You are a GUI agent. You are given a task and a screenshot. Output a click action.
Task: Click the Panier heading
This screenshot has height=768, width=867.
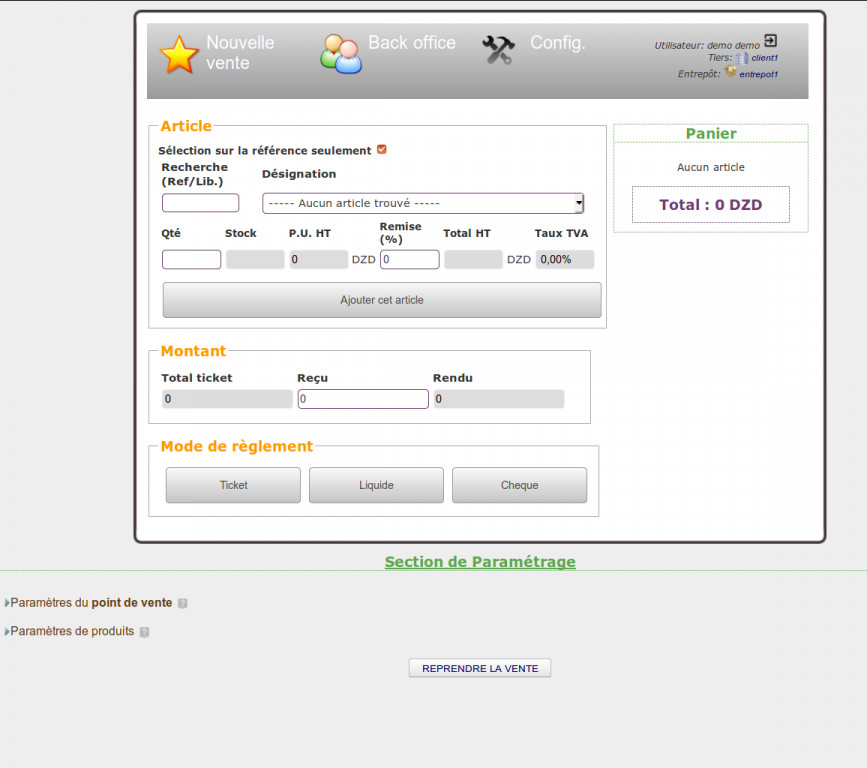click(x=711, y=133)
